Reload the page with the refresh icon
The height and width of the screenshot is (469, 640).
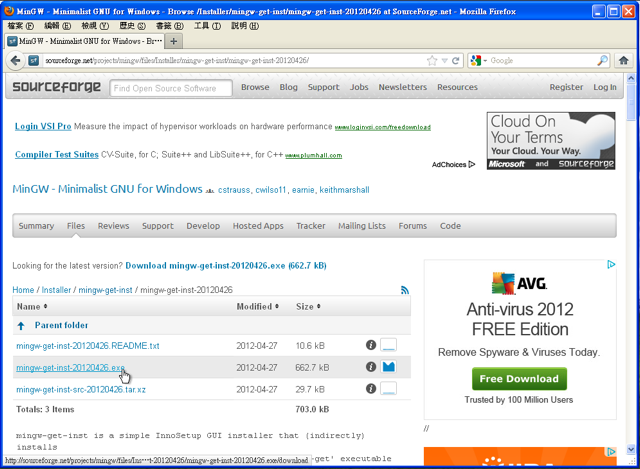tap(456, 61)
